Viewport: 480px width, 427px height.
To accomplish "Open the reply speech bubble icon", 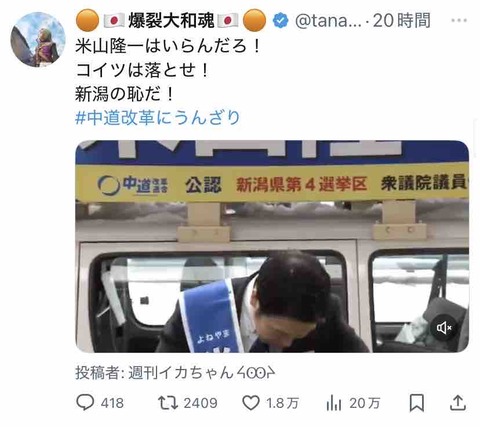I will click(85, 403).
